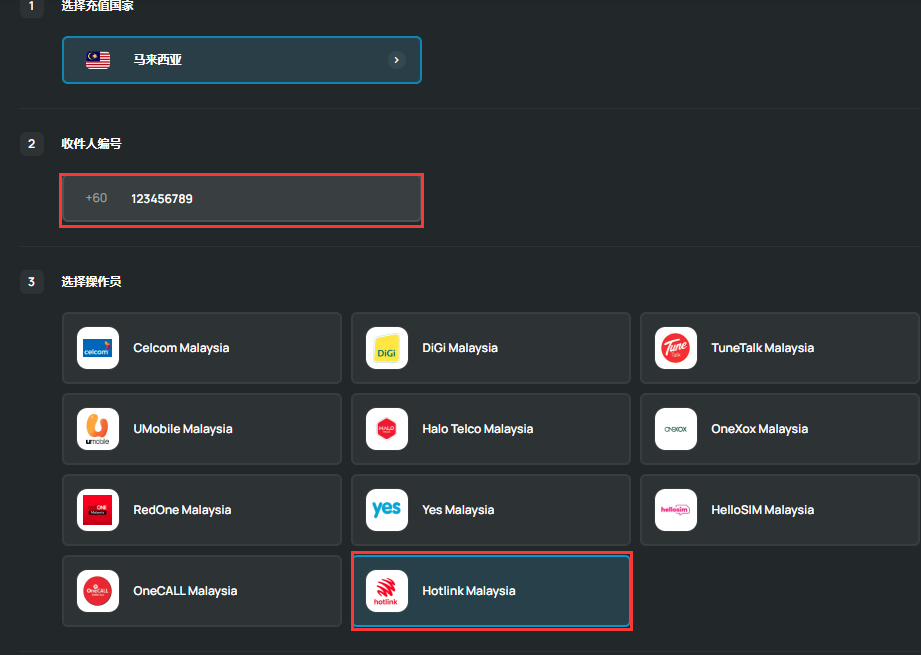
Task: Click the UMobile orange logo icon
Action: click(x=98, y=429)
